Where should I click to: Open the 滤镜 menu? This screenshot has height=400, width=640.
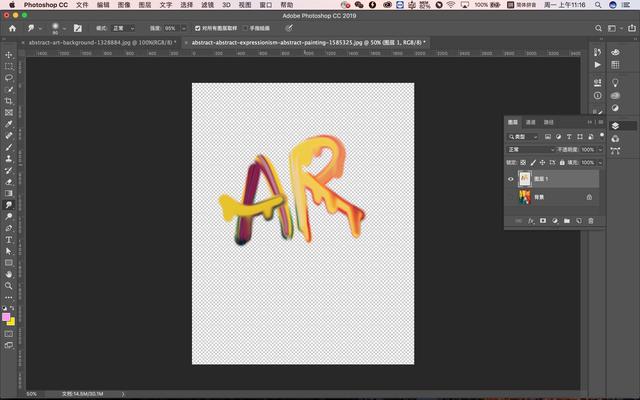[x=207, y=5]
